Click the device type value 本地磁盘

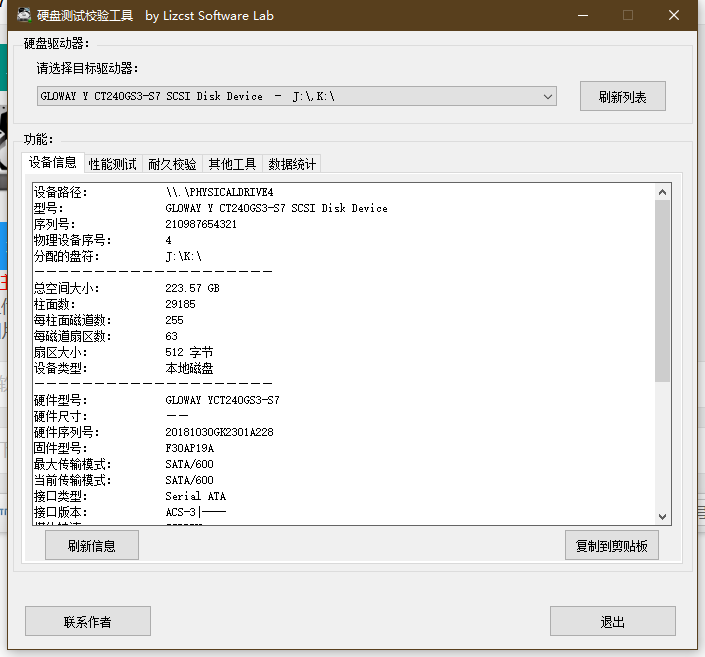[x=189, y=368]
